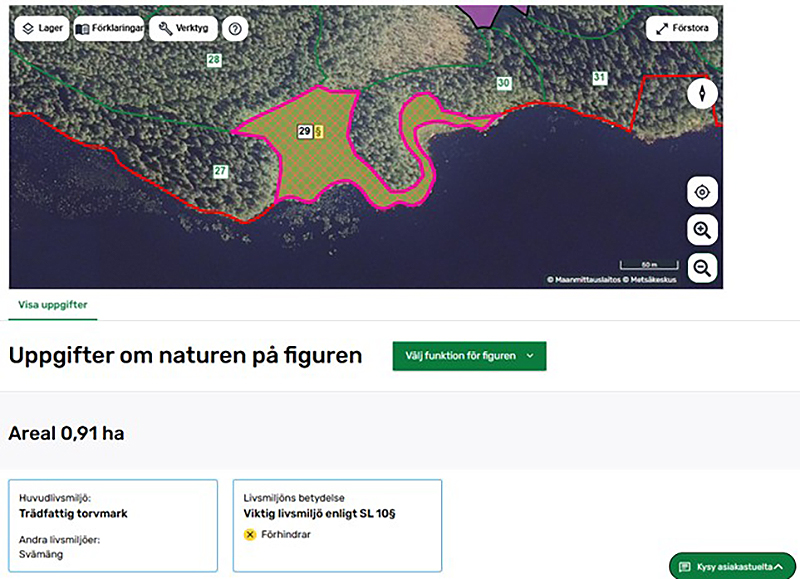
Task: Open the Välj funktion för figuren dropdown
Action: pos(469,355)
